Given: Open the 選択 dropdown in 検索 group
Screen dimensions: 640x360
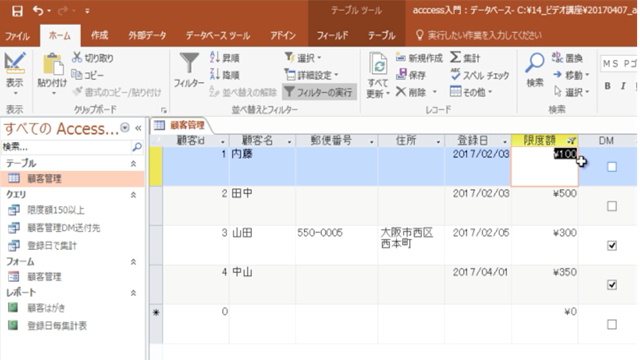Looking at the screenshot, I should click(571, 92).
